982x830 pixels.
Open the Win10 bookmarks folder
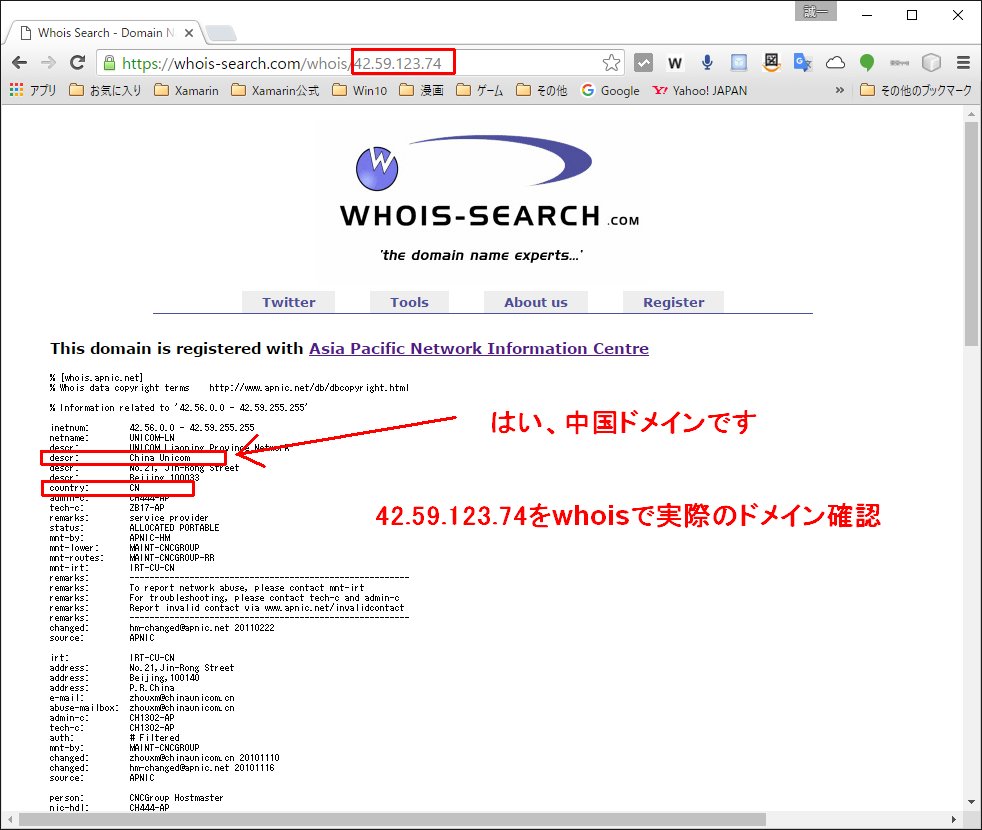[359, 90]
